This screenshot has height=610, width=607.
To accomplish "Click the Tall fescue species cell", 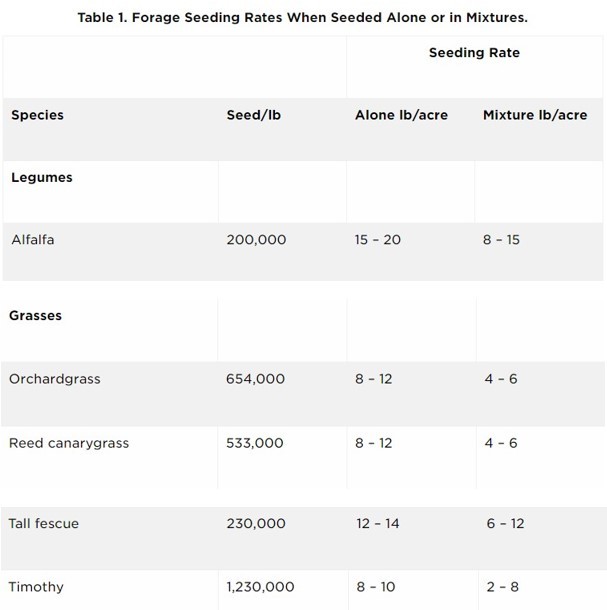I will pyautogui.click(x=44, y=523).
